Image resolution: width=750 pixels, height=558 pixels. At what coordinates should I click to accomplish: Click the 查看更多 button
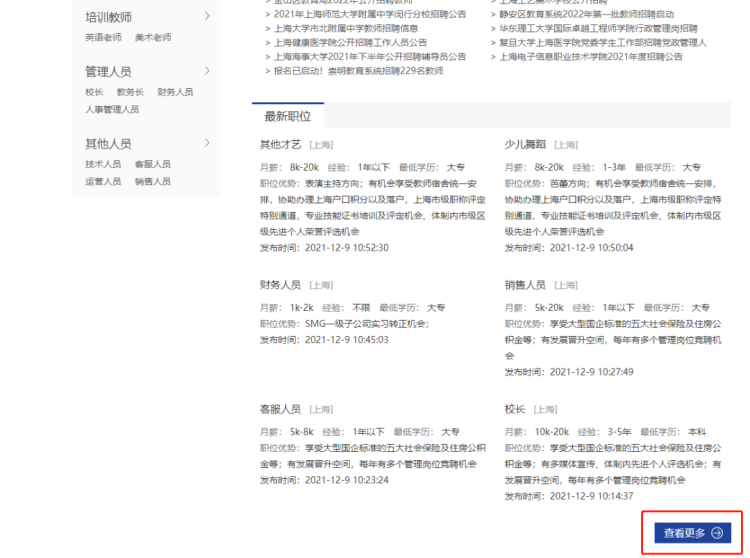[692, 533]
